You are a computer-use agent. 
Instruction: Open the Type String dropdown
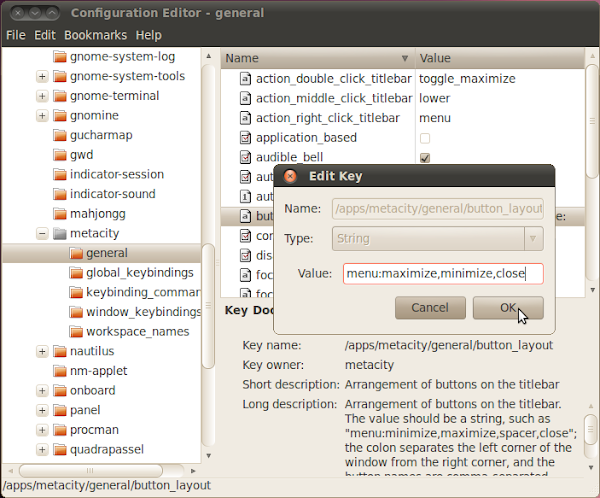[x=438, y=238]
